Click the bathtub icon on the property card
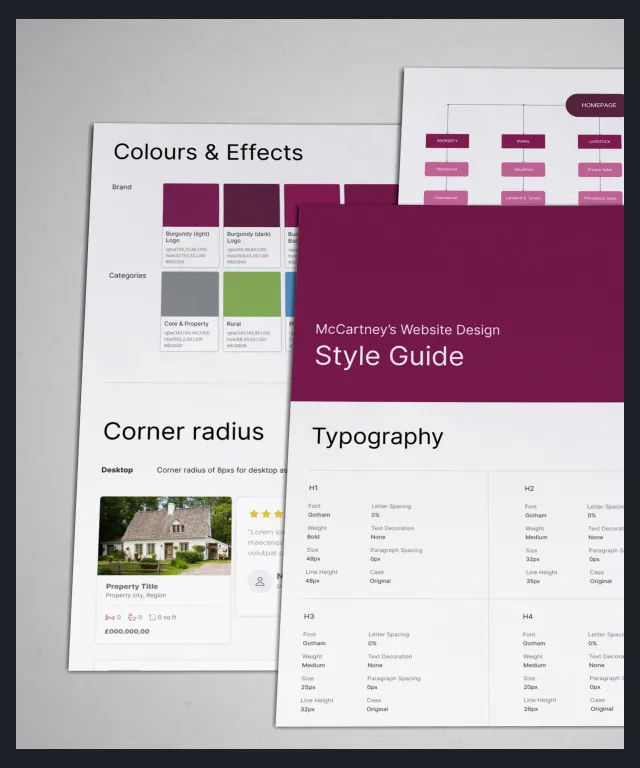This screenshot has width=640, height=768. click(132, 617)
